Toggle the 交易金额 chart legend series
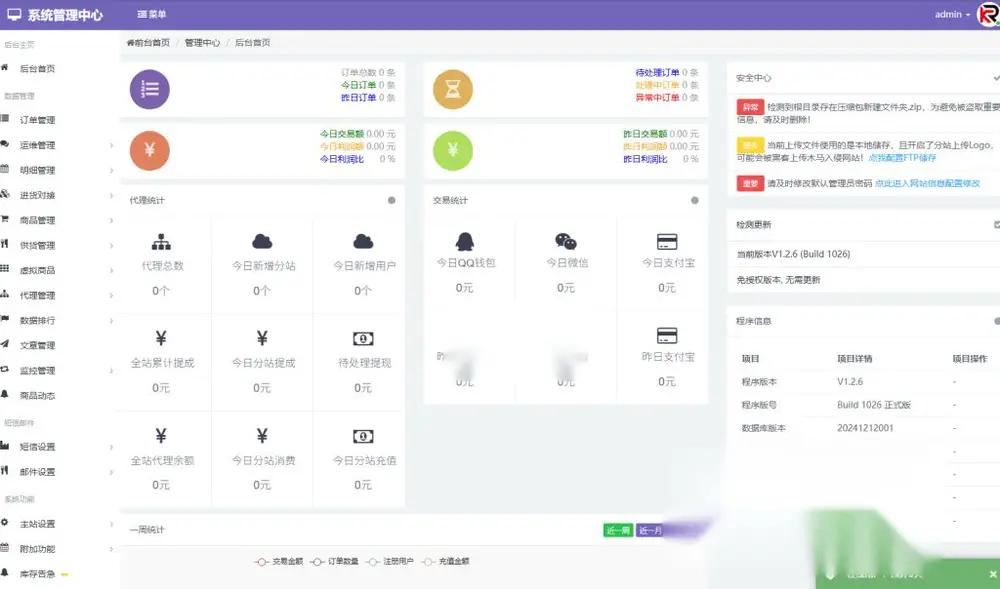The image size is (1000, 589). click(279, 562)
